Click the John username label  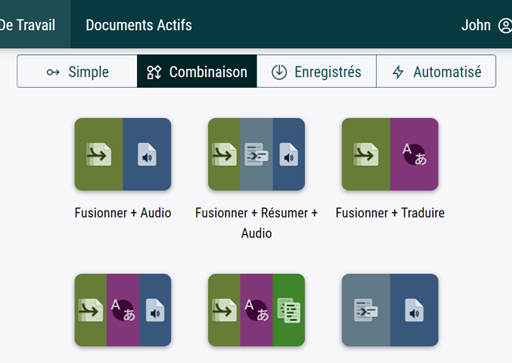[476, 25]
